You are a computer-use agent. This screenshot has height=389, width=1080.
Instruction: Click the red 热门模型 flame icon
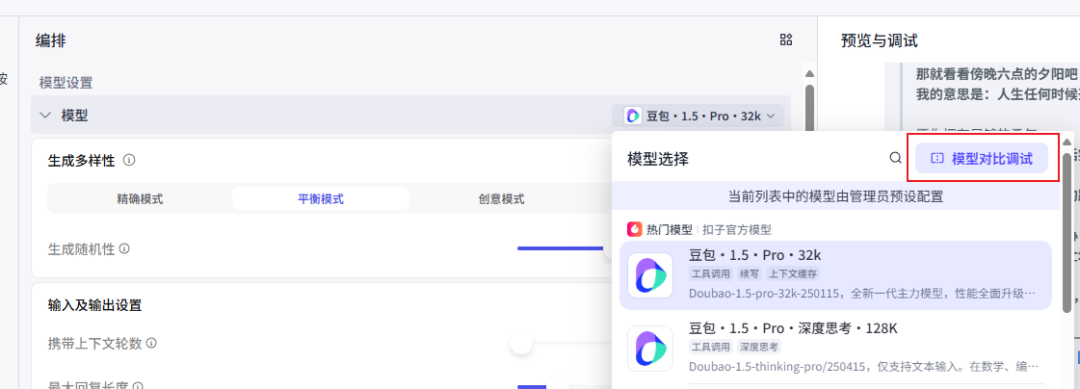[x=634, y=229]
